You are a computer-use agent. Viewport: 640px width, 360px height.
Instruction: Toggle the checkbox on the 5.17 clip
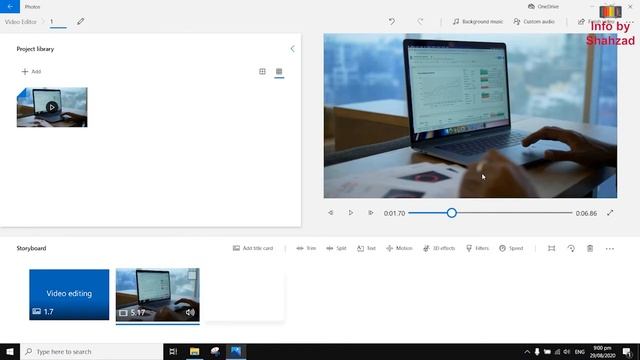coord(191,276)
